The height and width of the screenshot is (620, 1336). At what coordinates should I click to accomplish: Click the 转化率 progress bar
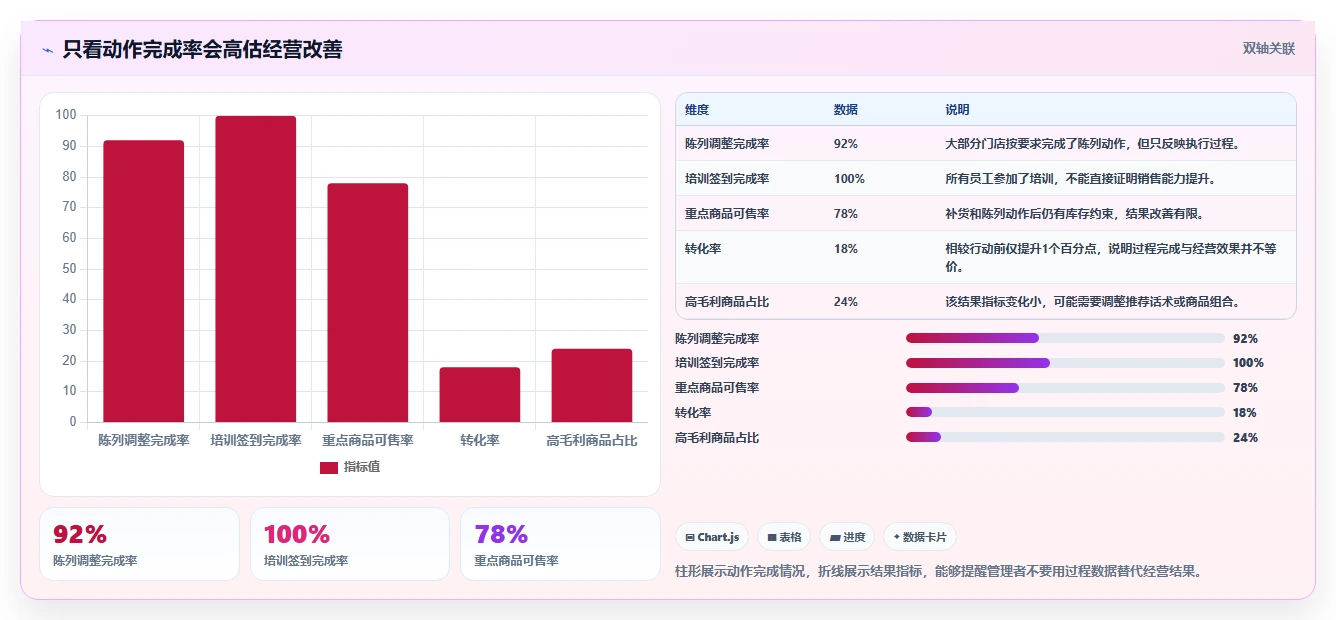coord(1065,412)
